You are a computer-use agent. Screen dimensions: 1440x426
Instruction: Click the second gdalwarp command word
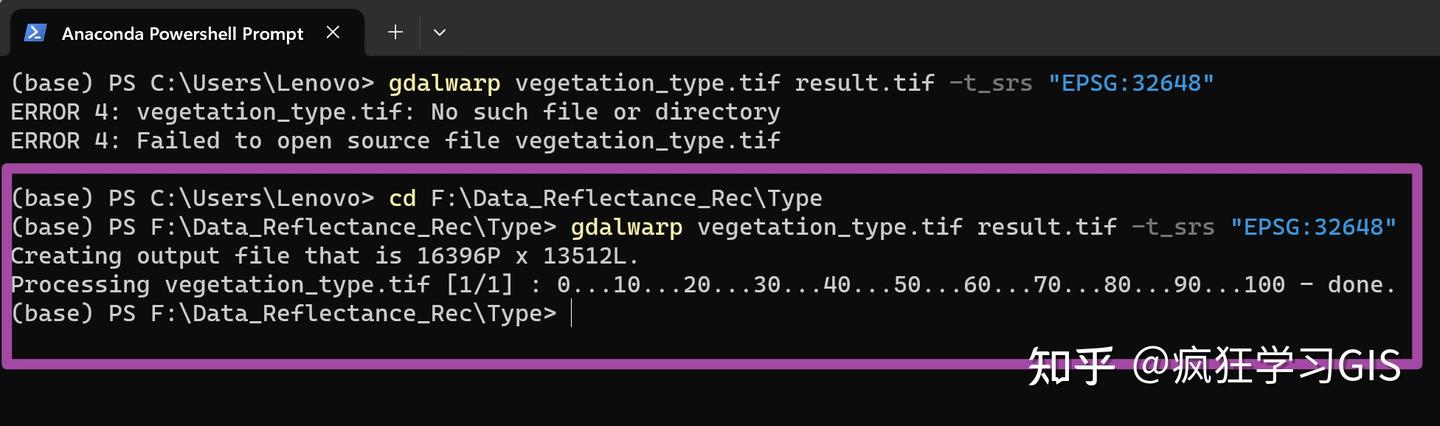[626, 227]
